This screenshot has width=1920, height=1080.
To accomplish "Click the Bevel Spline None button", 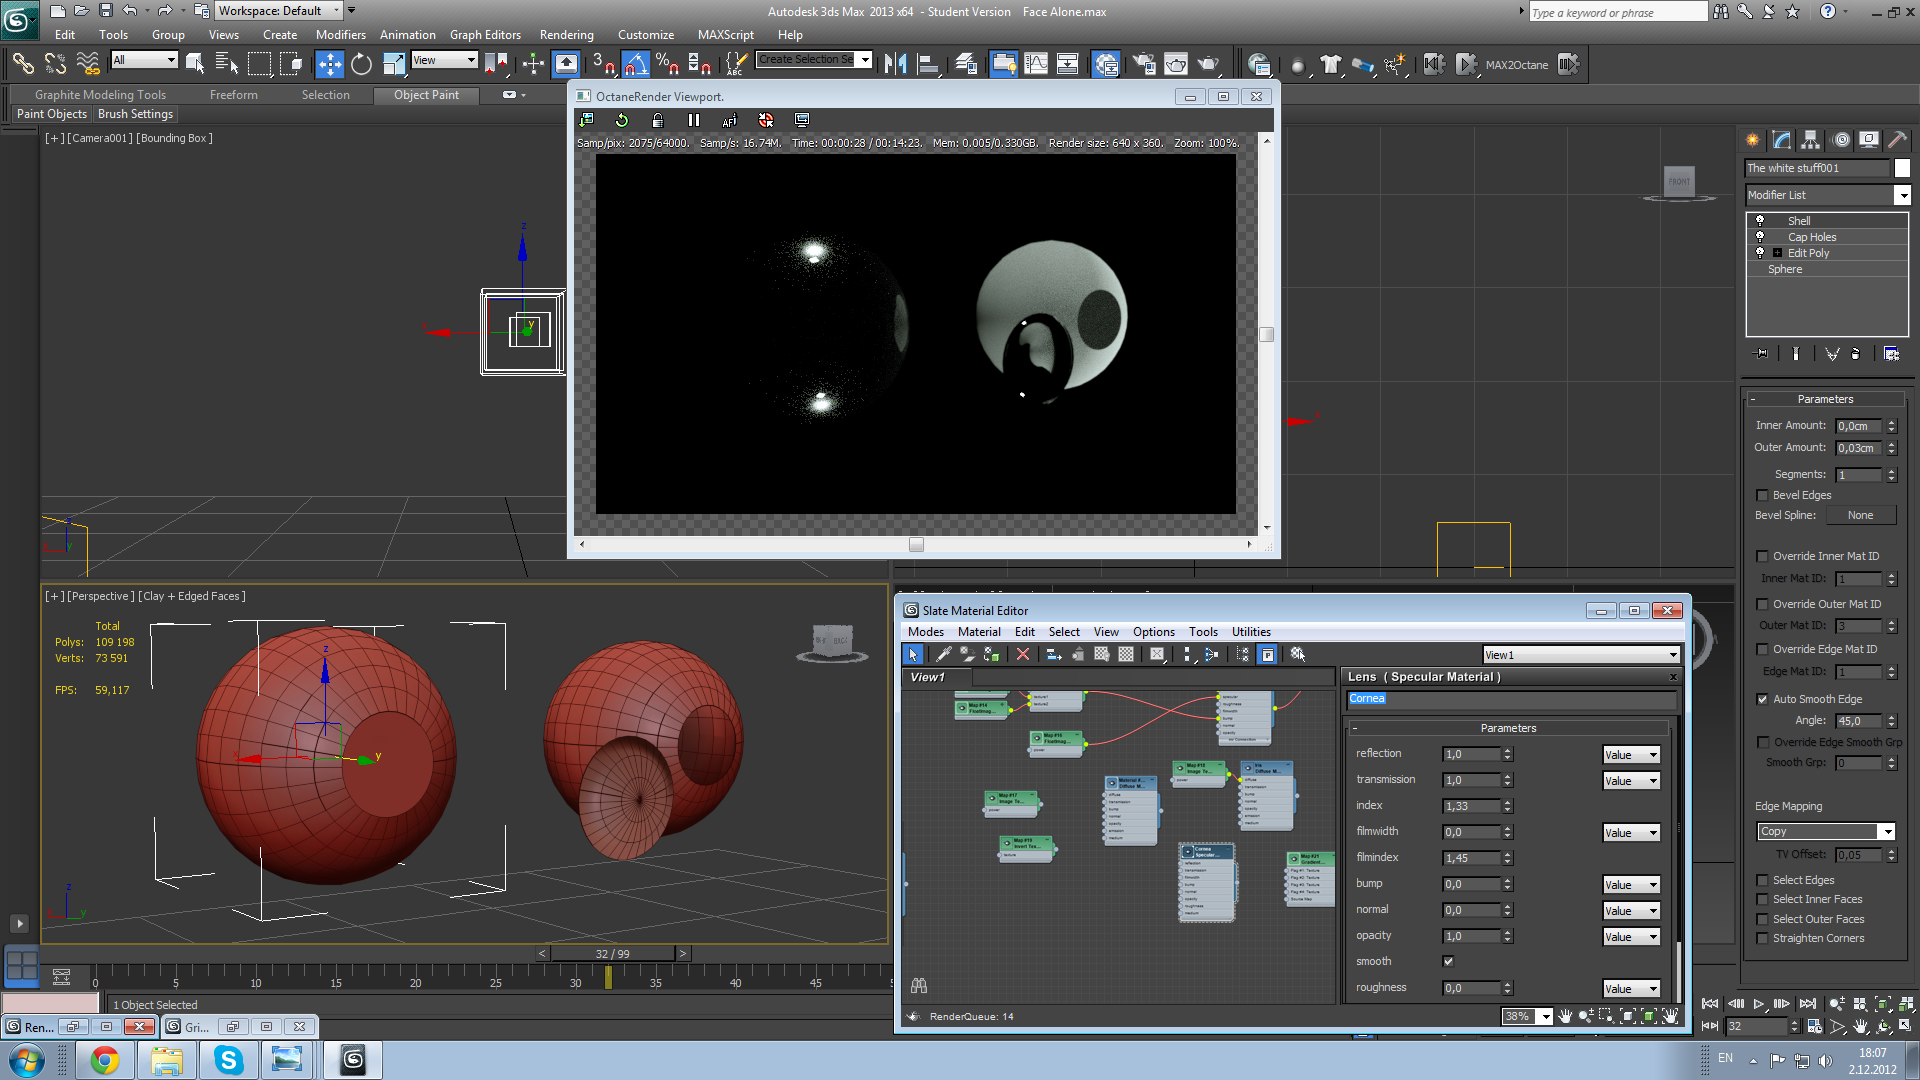I will point(1860,515).
